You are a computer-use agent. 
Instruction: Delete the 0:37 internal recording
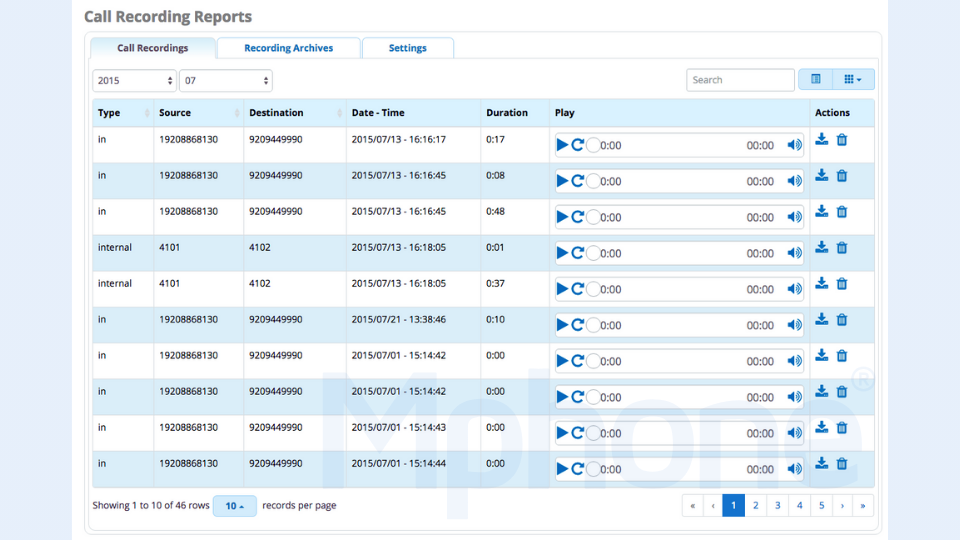click(x=842, y=283)
